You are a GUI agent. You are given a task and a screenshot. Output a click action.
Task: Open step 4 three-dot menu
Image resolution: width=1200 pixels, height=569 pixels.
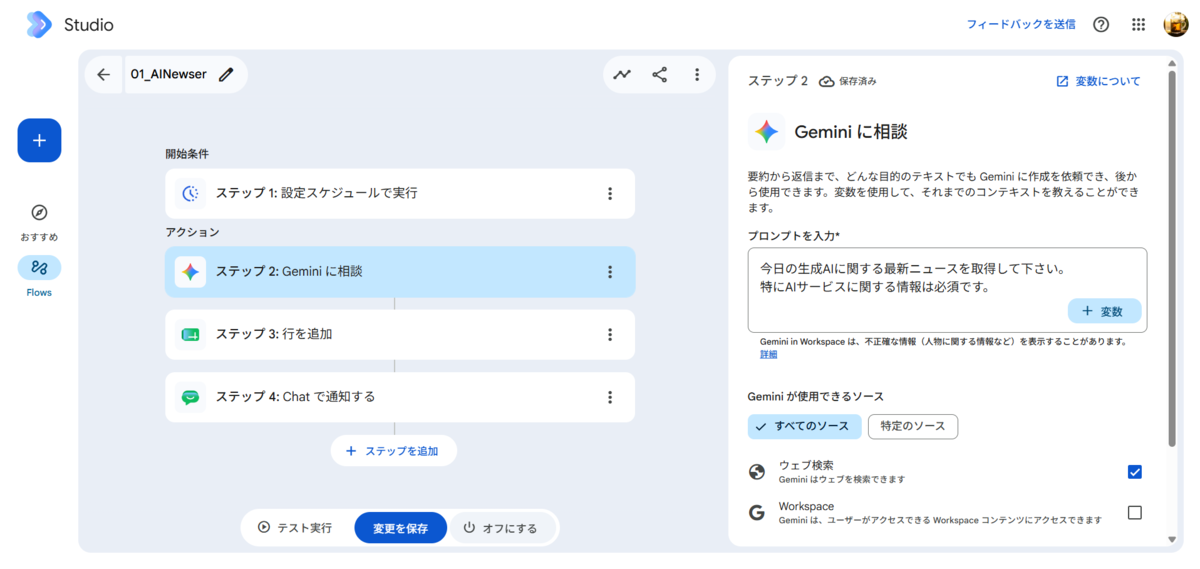pos(610,397)
